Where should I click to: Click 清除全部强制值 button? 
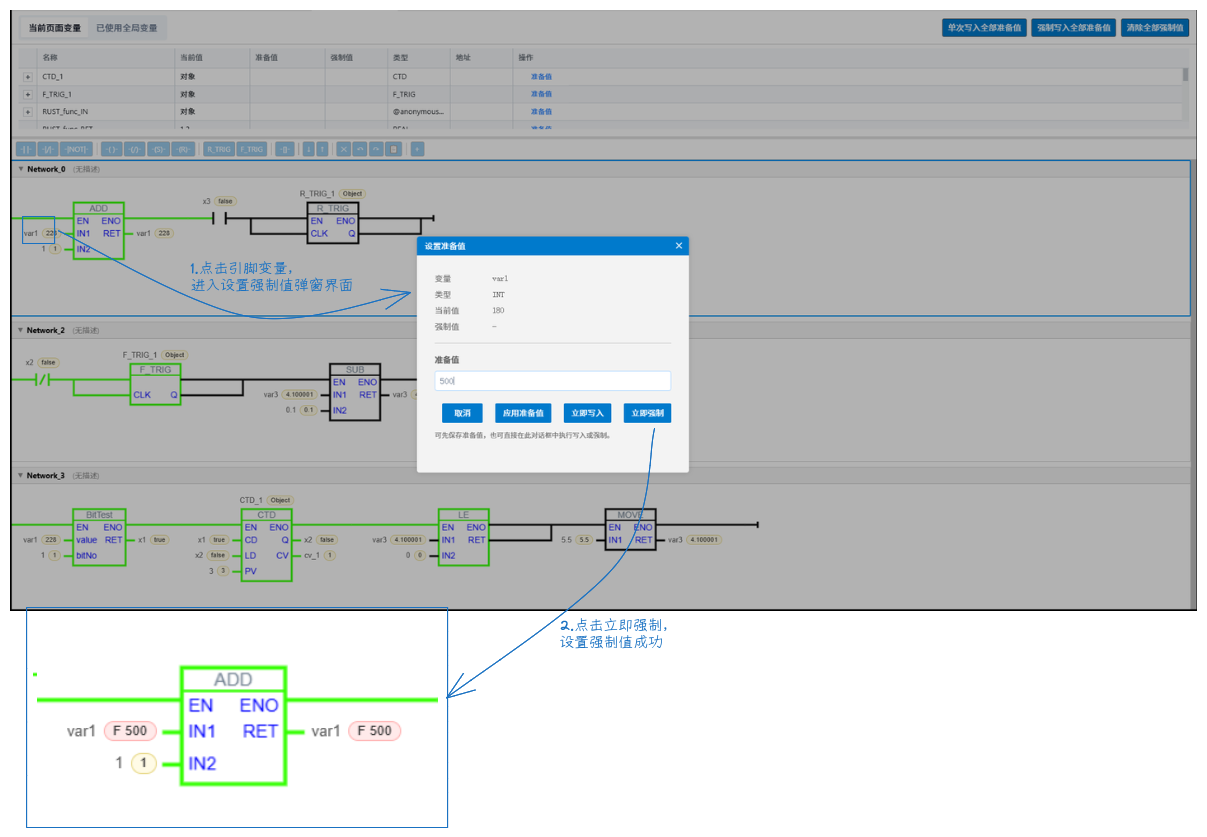click(1155, 28)
